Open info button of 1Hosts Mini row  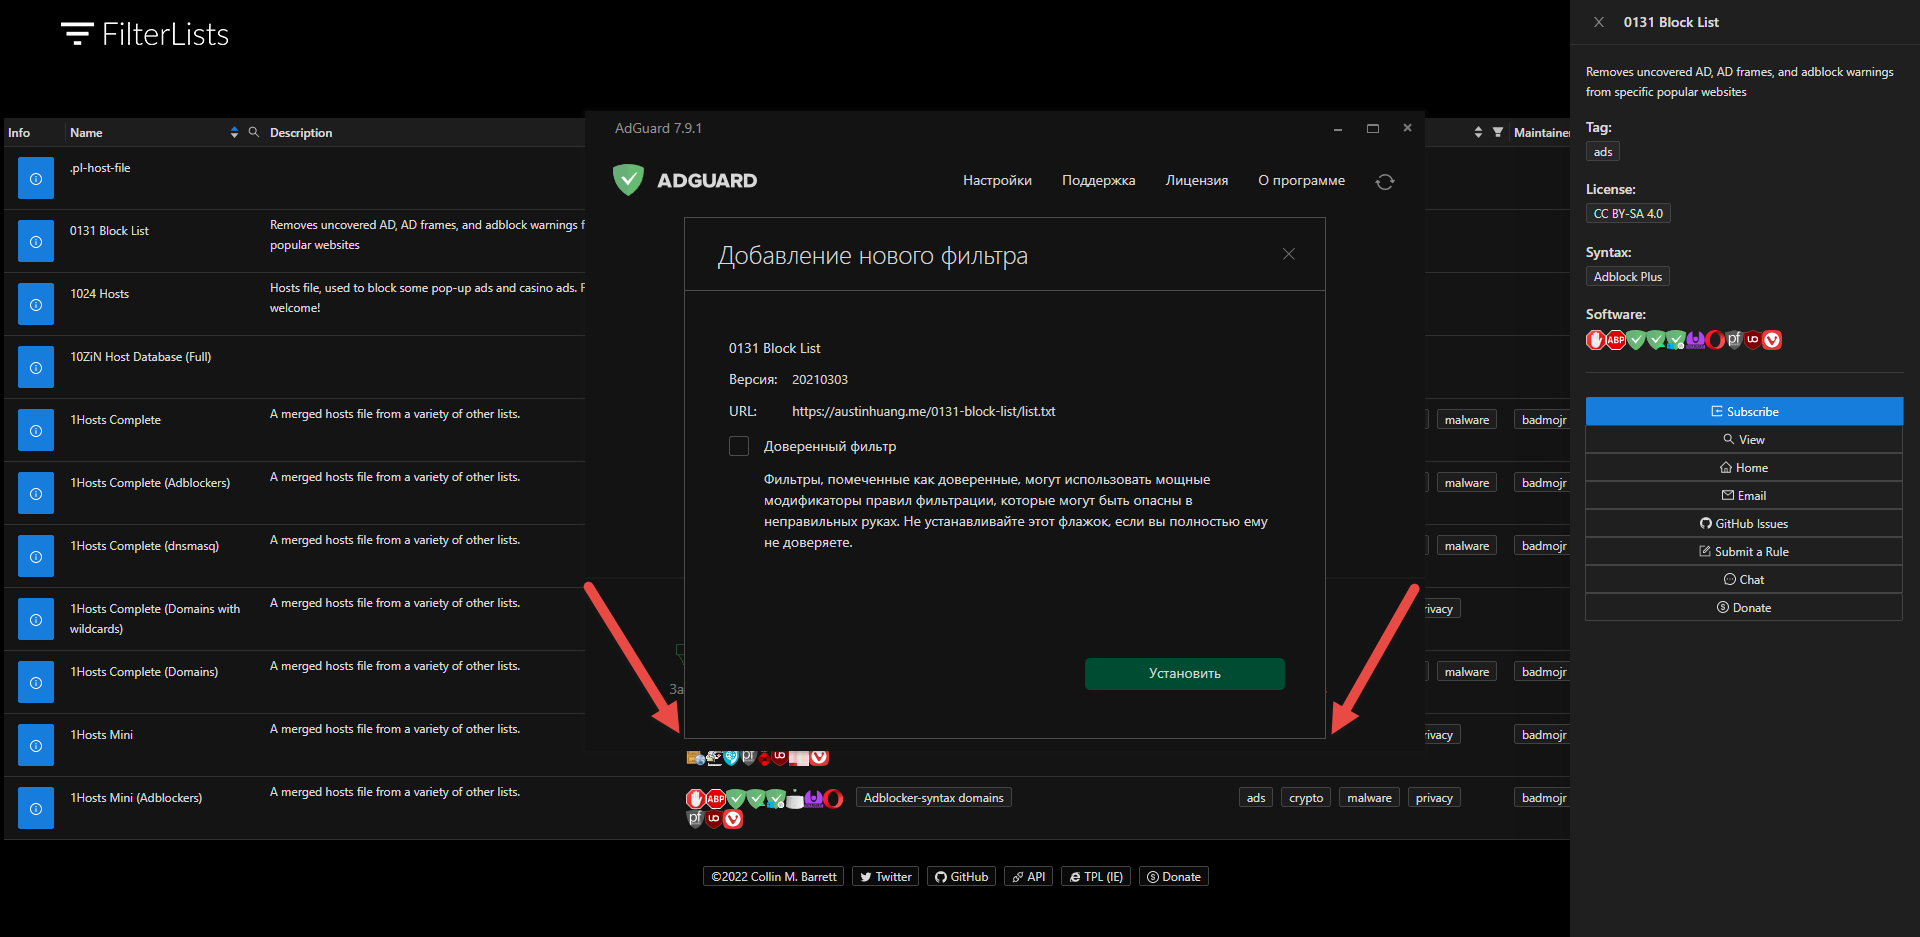click(x=36, y=746)
